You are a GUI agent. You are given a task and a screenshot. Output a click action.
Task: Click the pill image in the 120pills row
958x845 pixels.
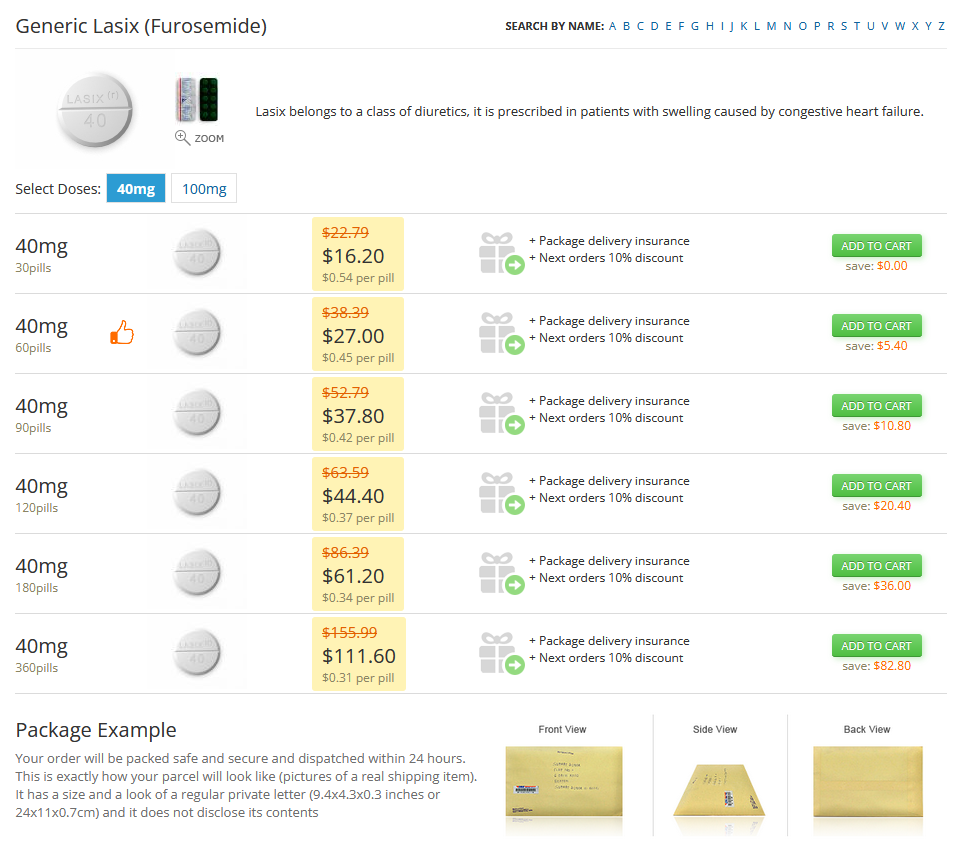pos(196,492)
